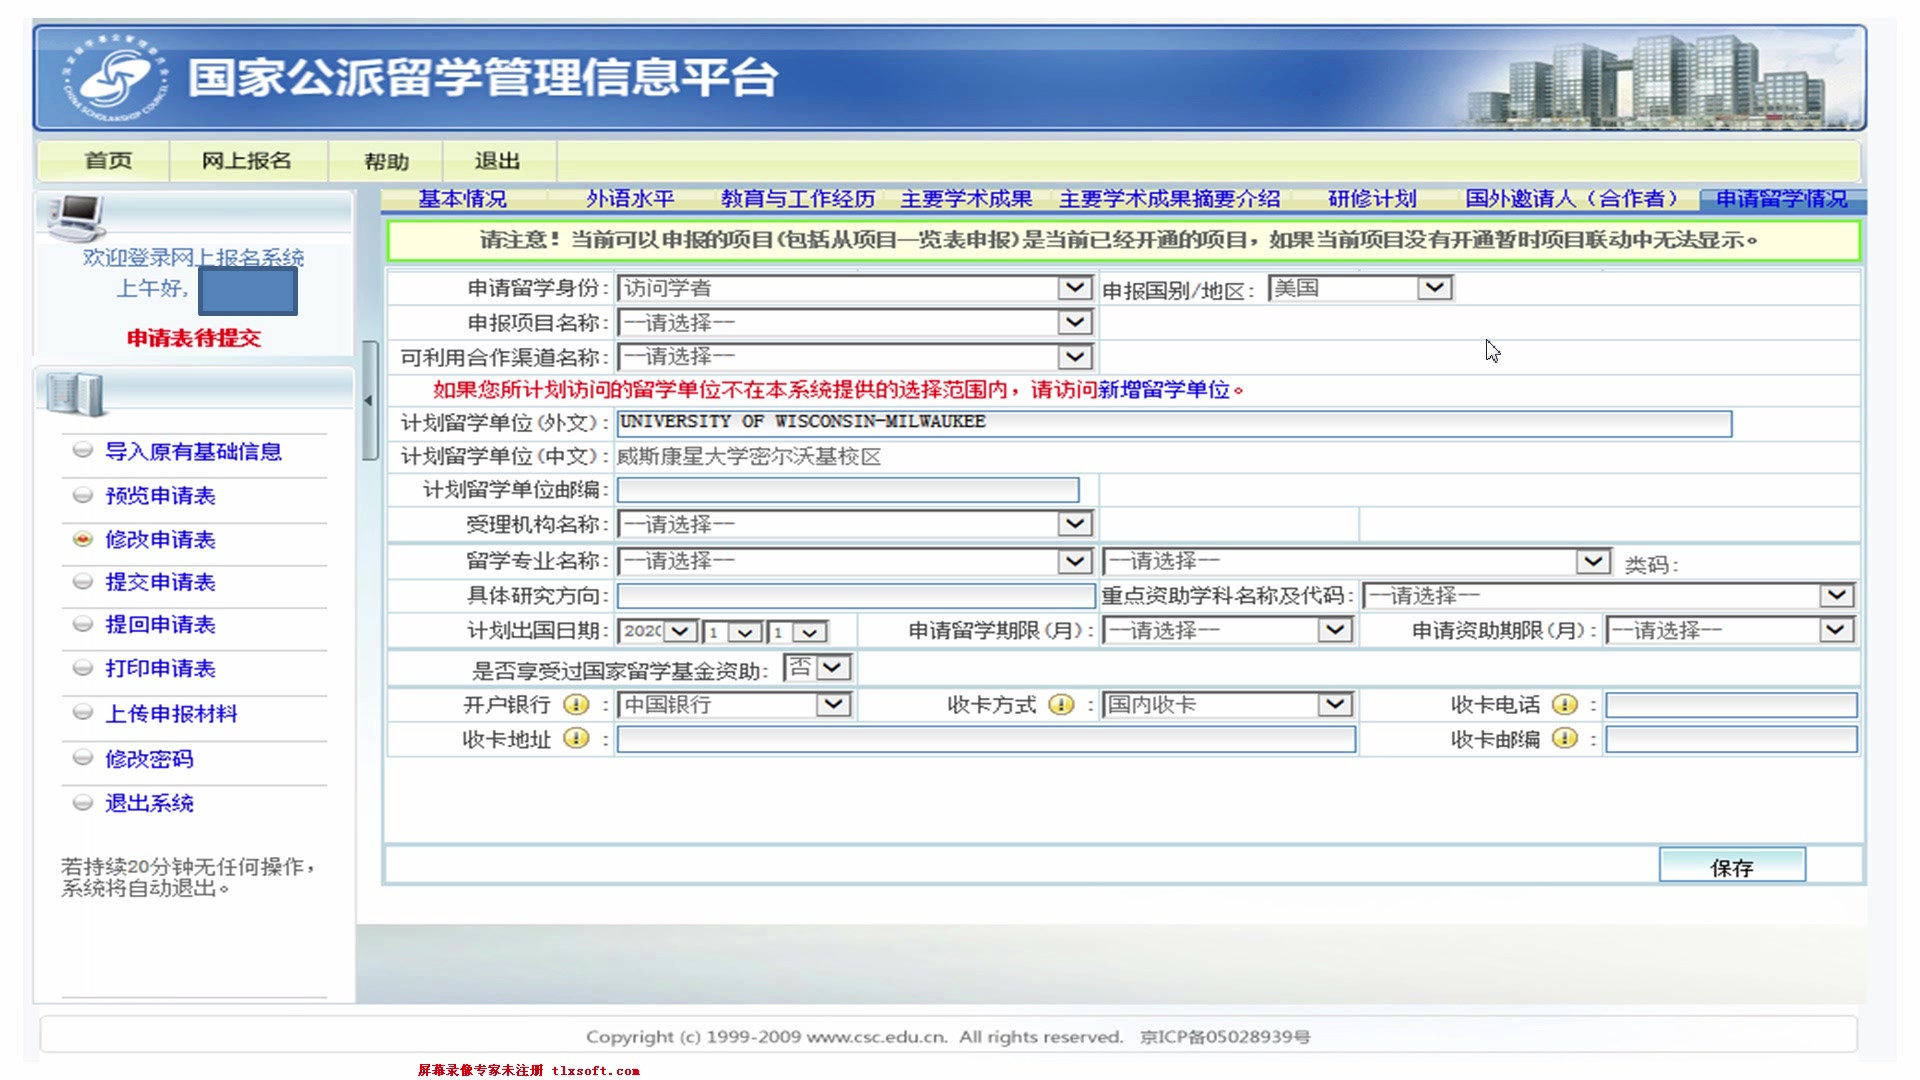The width and height of the screenshot is (1920, 1080).
Task: Switch to the 基本情况 tab
Action: (x=462, y=199)
